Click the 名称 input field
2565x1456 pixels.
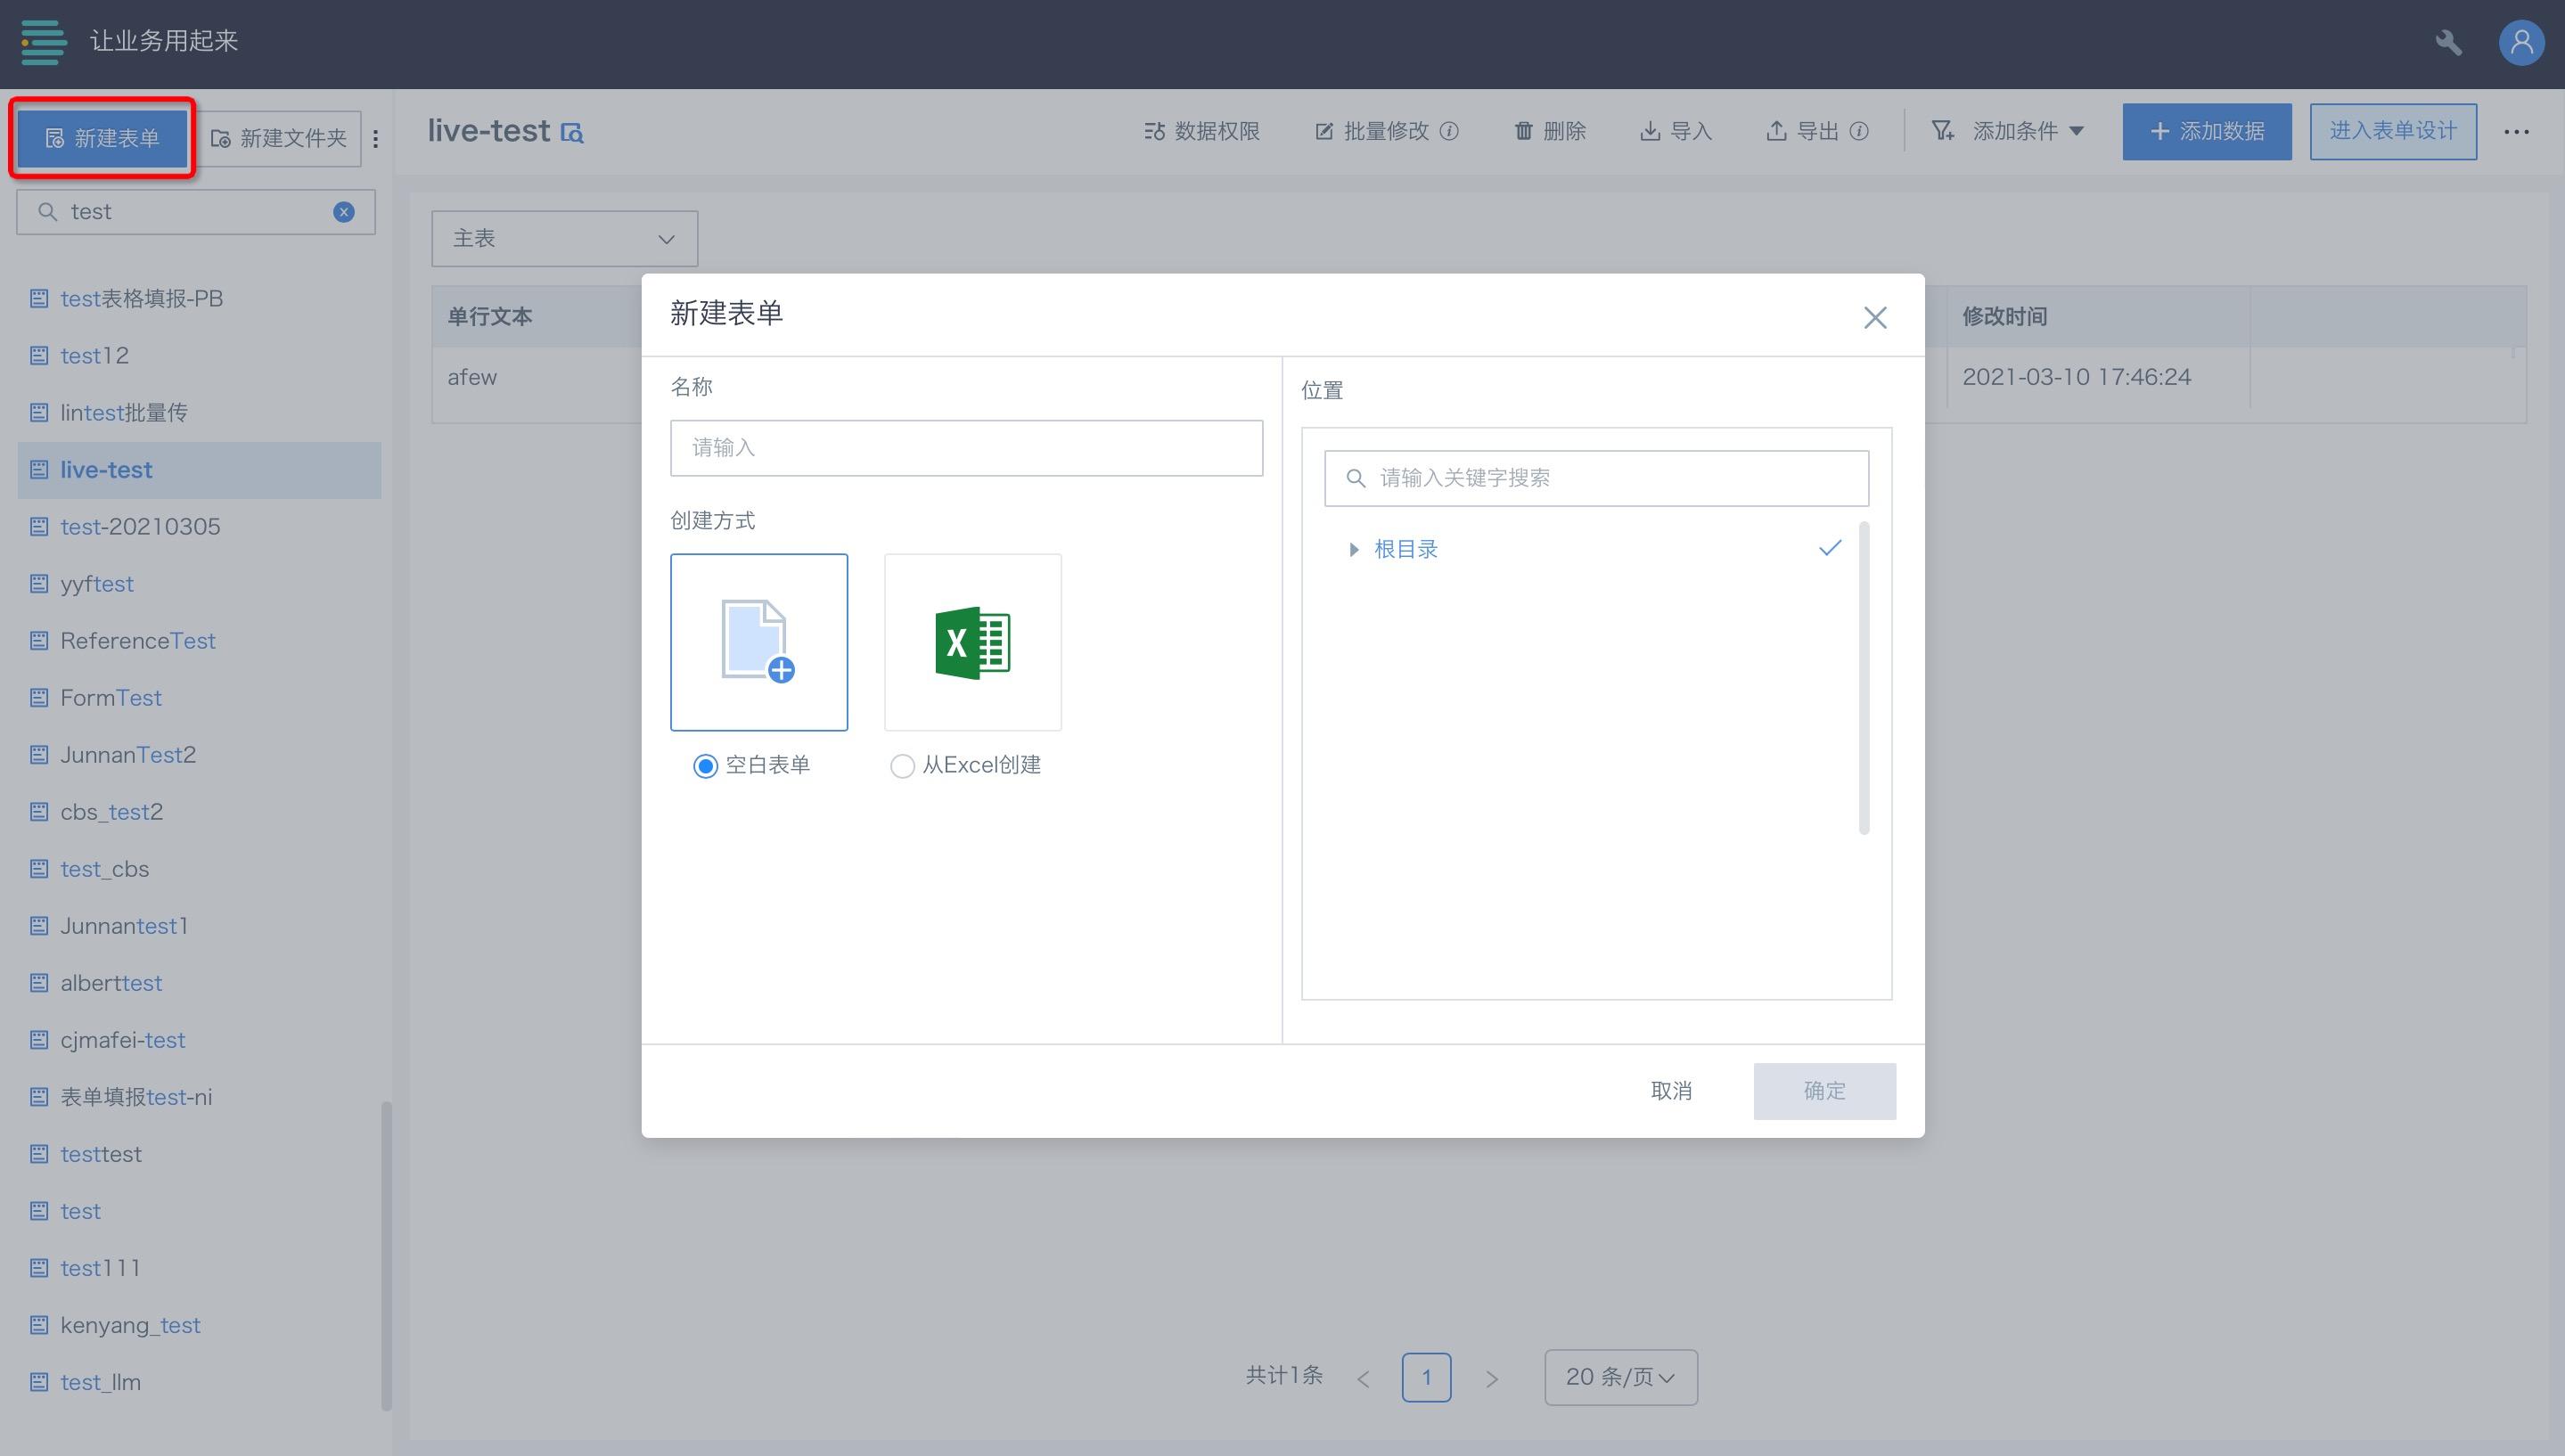click(x=966, y=448)
